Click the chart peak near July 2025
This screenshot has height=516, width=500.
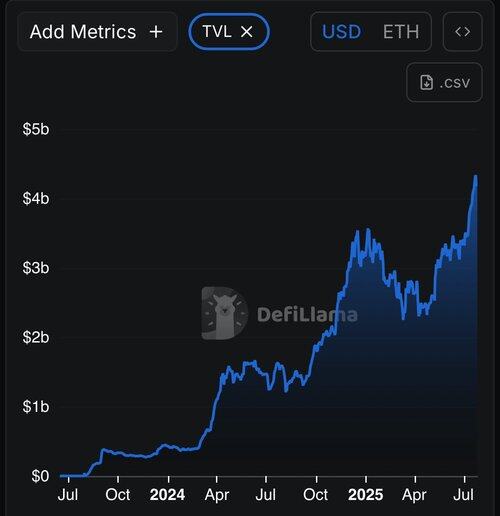point(476,176)
